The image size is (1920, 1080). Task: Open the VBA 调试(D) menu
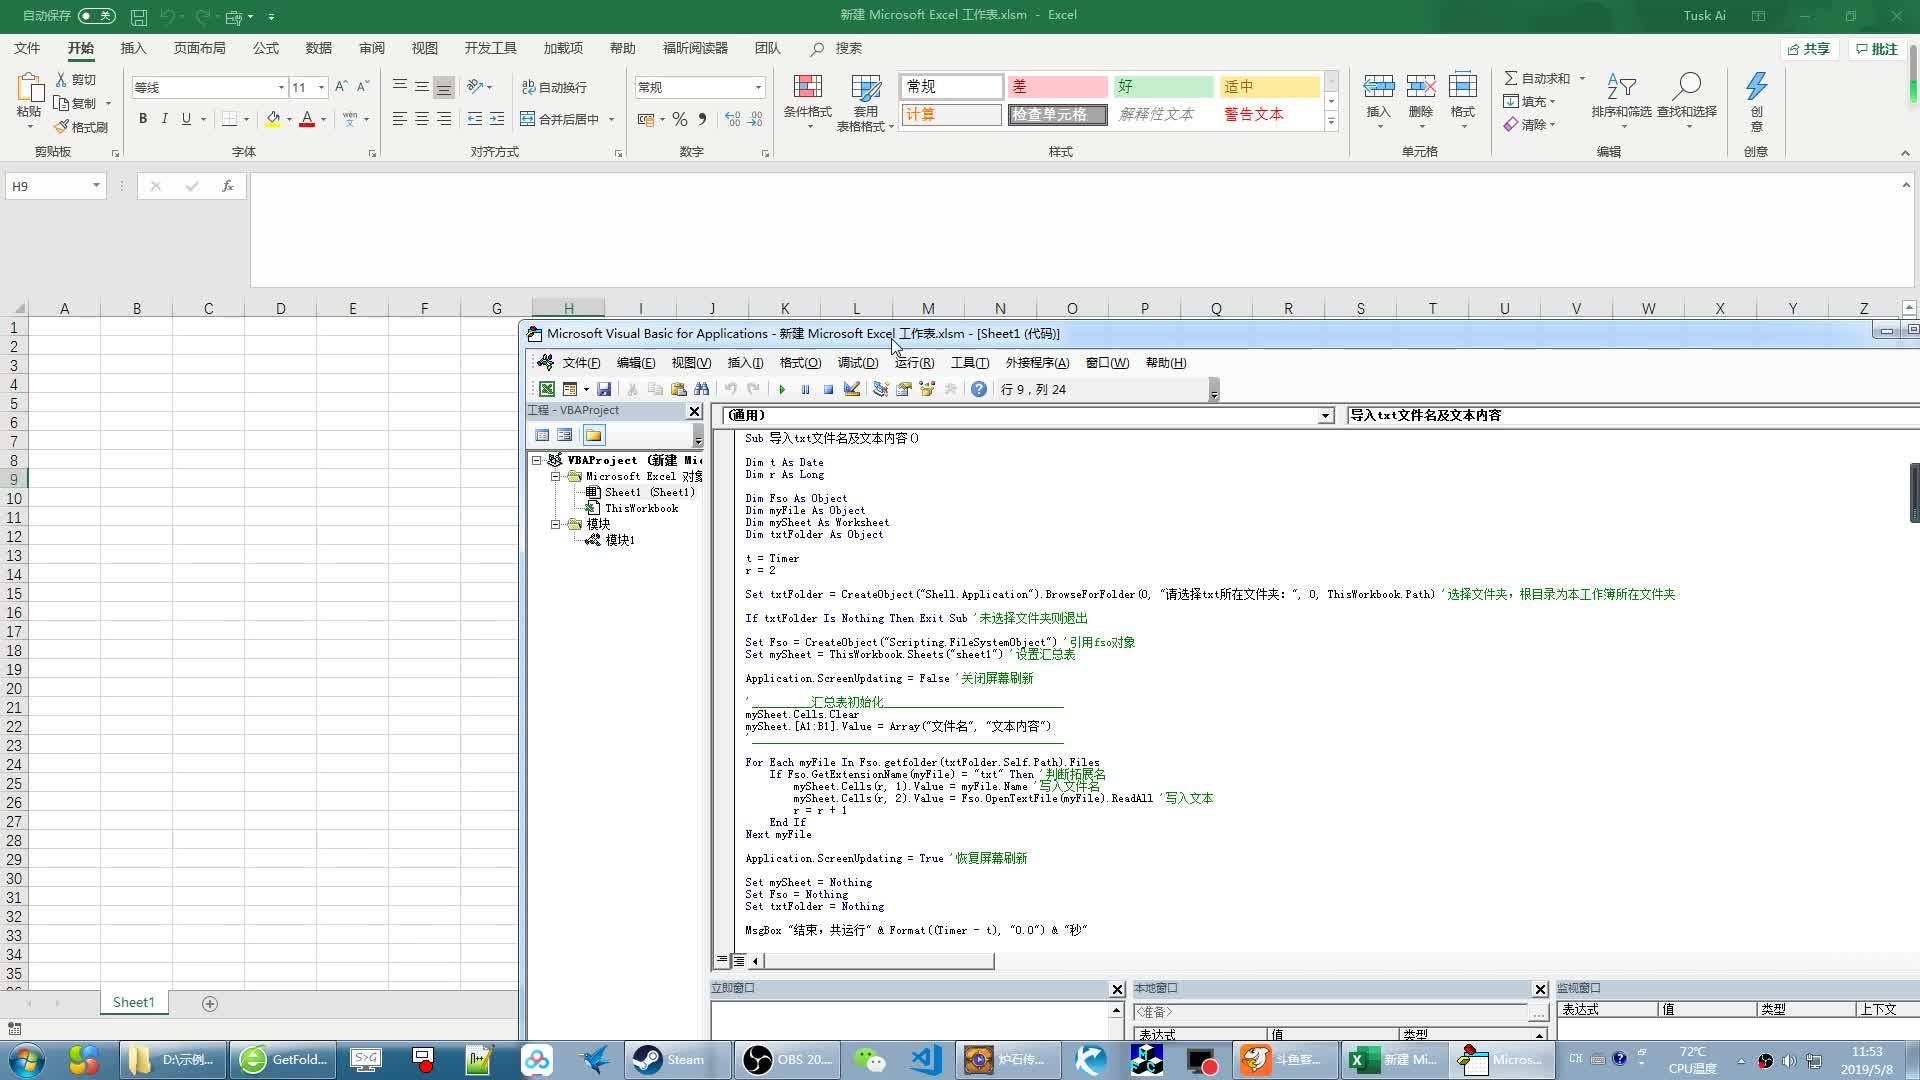pyautogui.click(x=858, y=363)
